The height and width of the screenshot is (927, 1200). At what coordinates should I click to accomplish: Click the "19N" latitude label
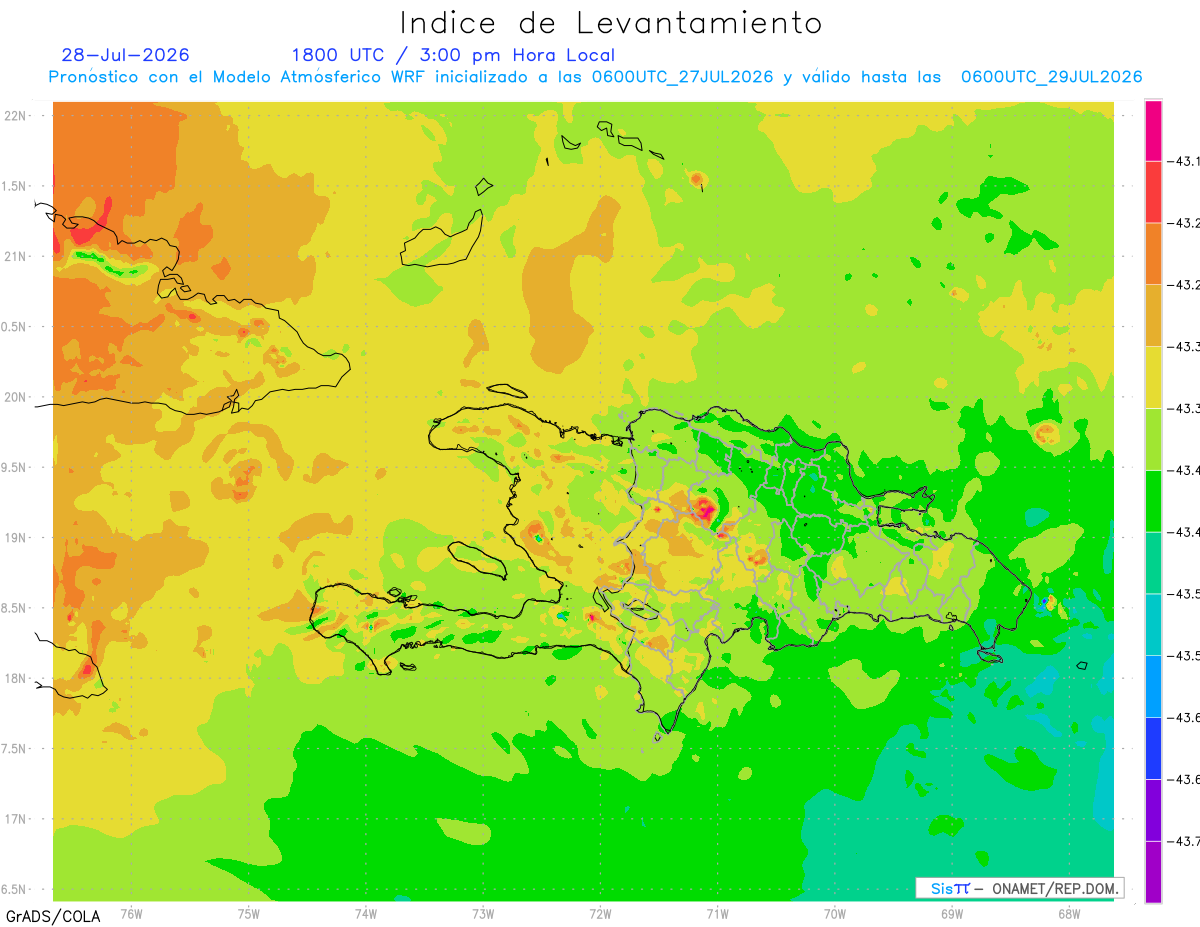pos(15,538)
